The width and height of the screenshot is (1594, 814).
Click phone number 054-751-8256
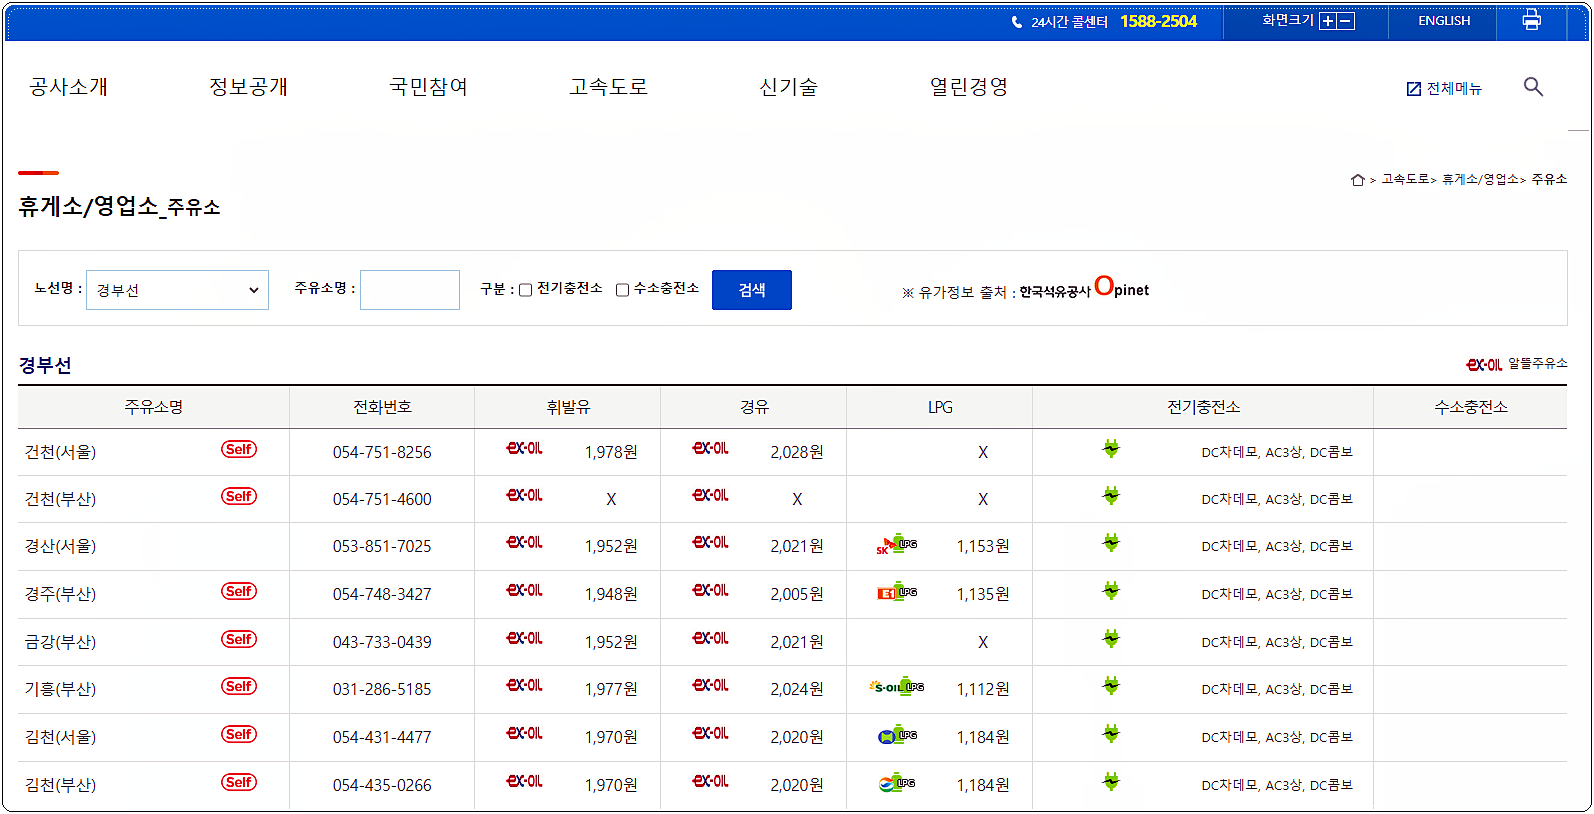382,452
